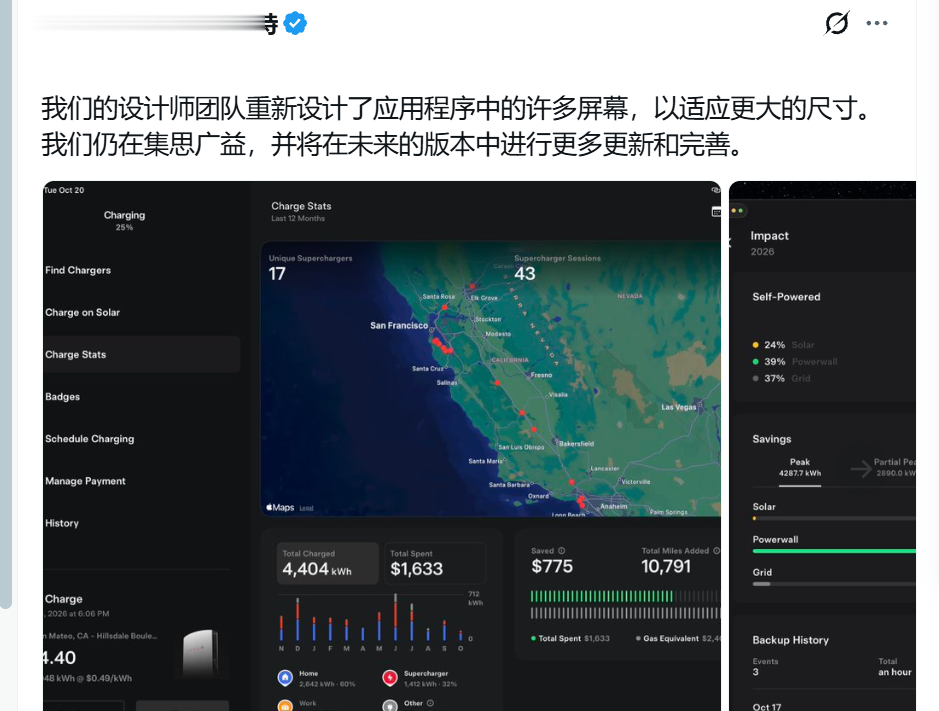Click the Apple Maps logo on map

click(280, 507)
